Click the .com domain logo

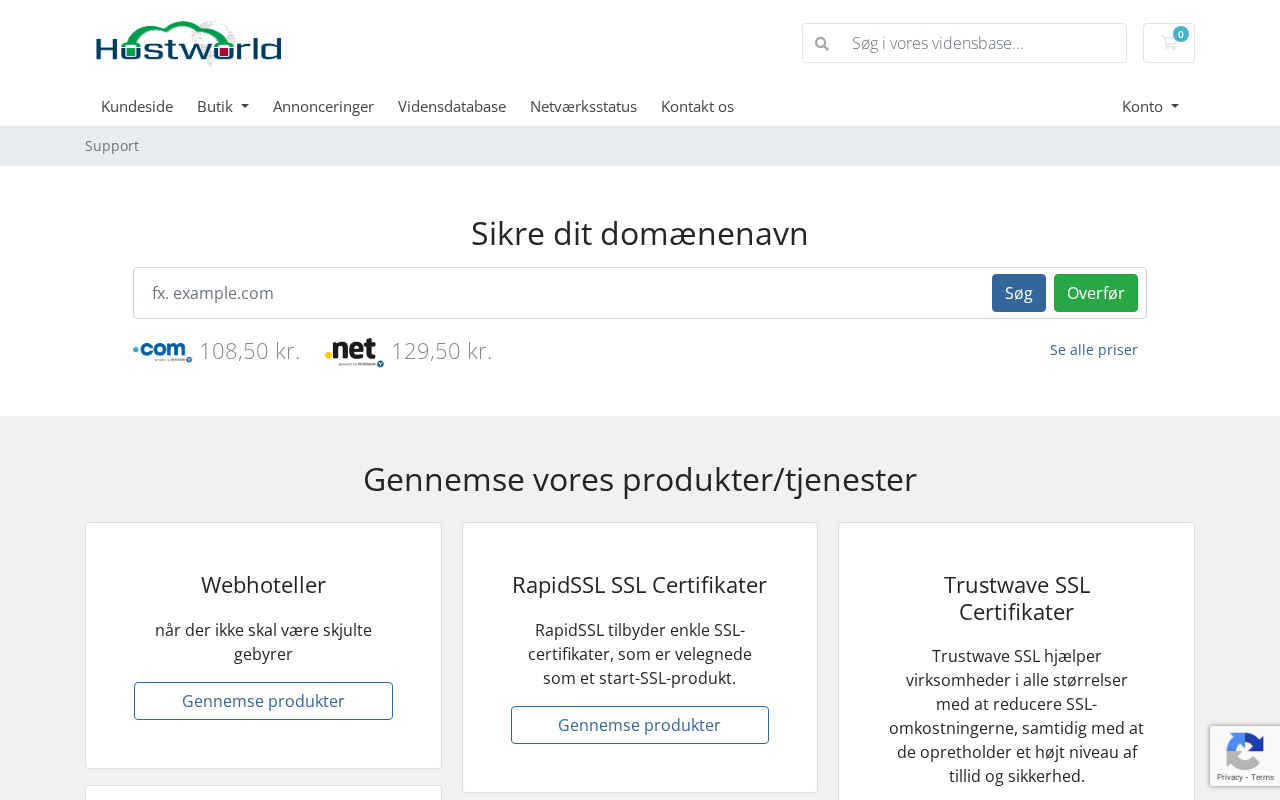pyautogui.click(x=162, y=351)
